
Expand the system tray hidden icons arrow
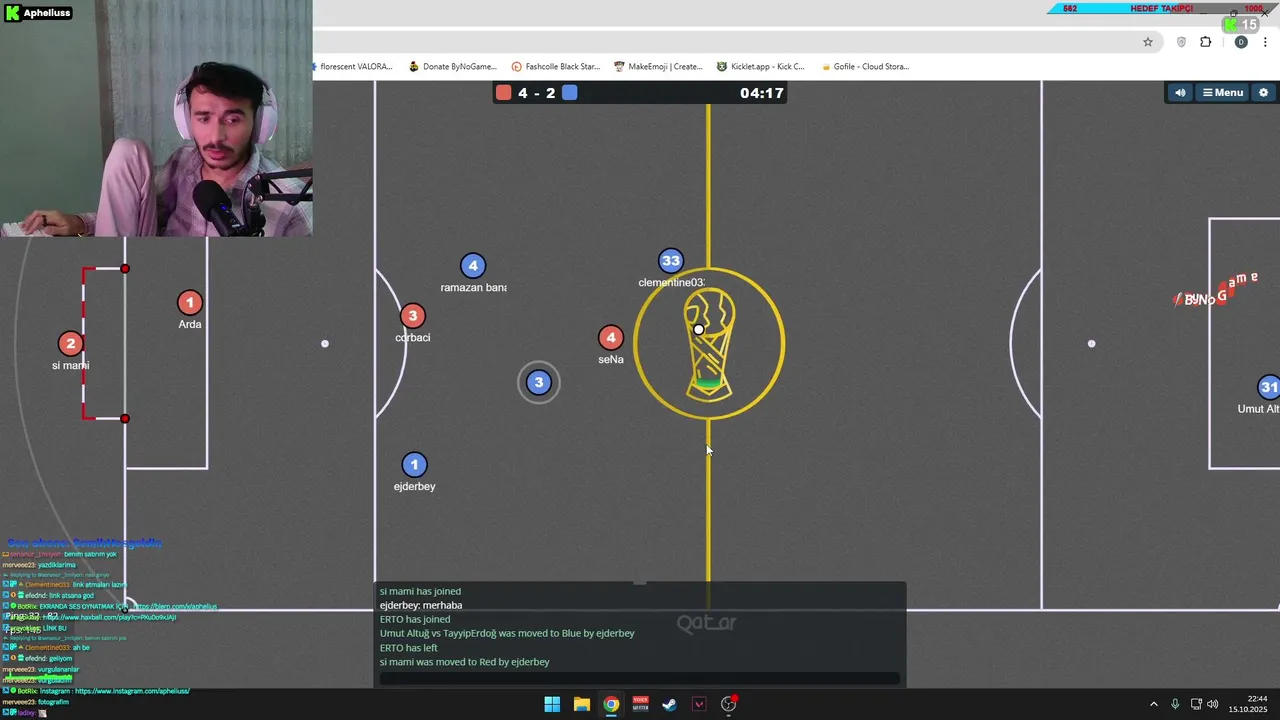point(1153,704)
